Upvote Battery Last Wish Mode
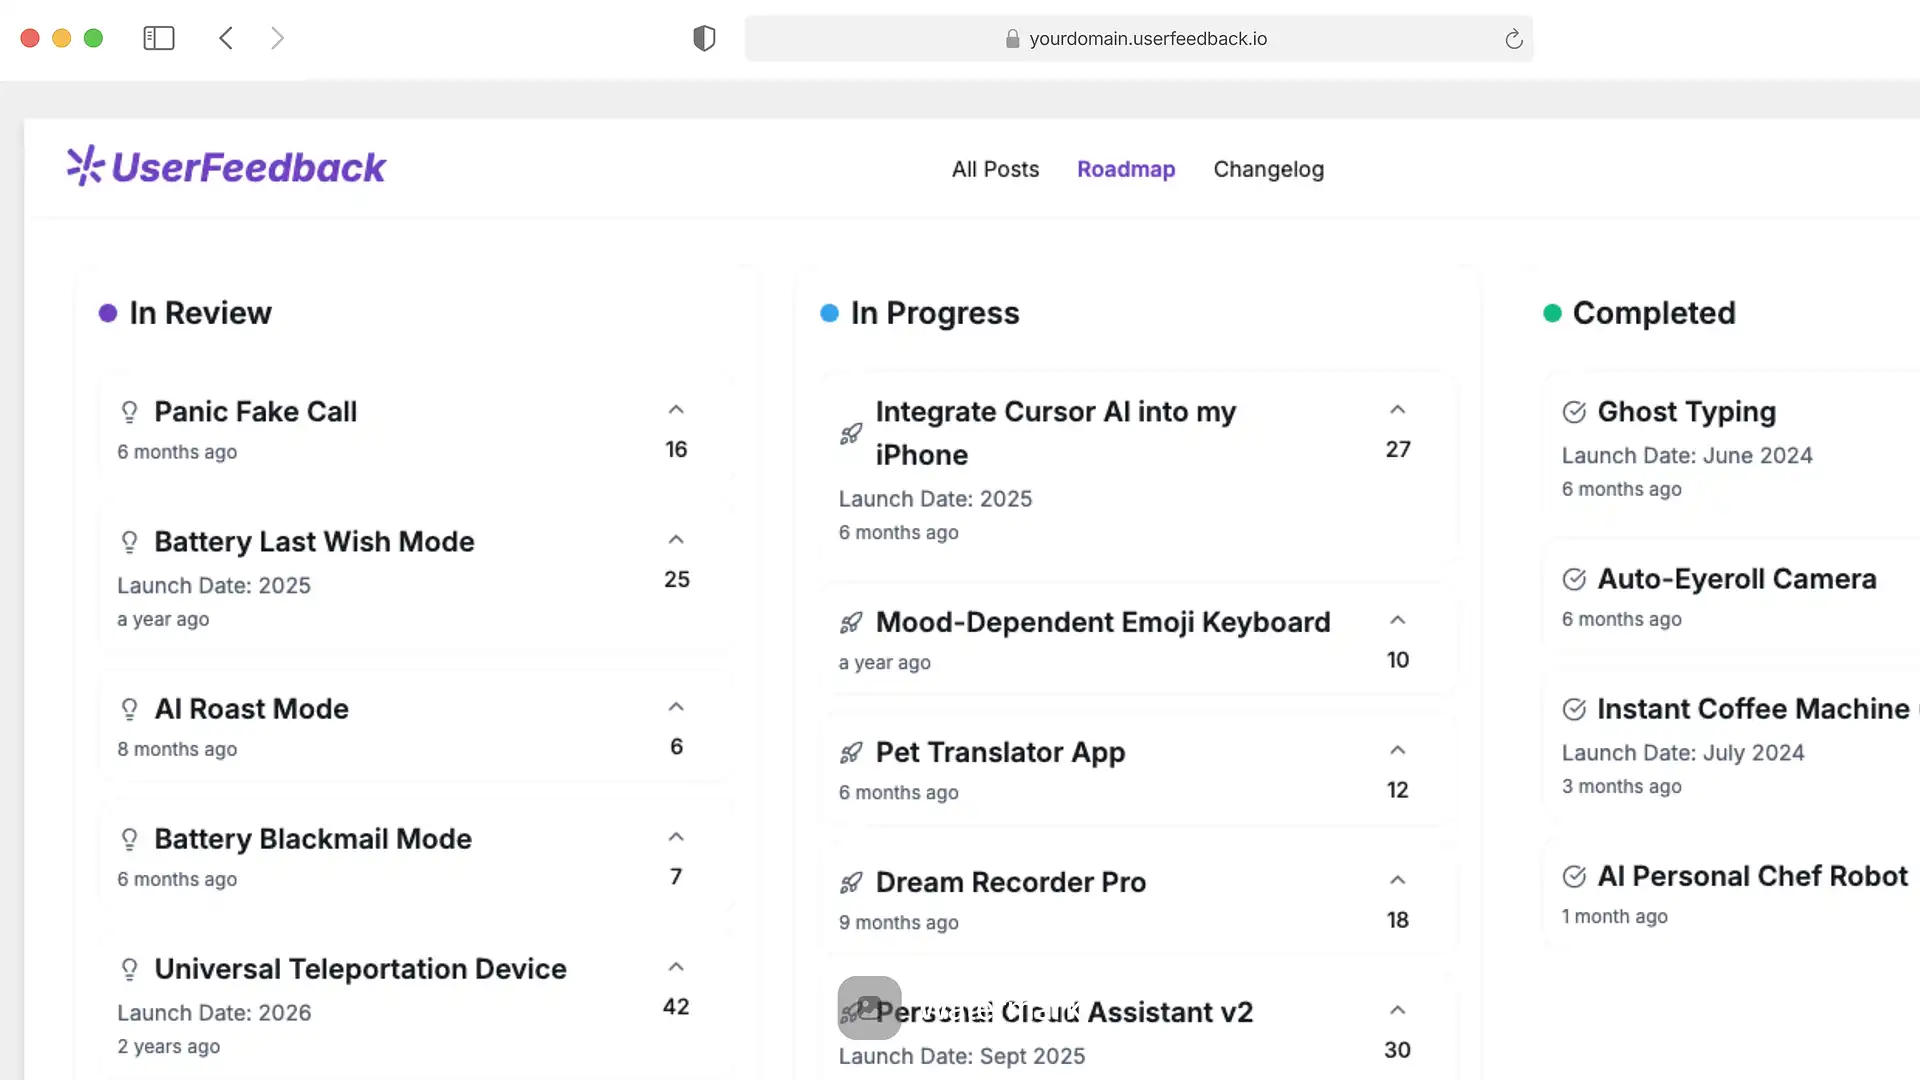The image size is (1920, 1080). point(676,540)
